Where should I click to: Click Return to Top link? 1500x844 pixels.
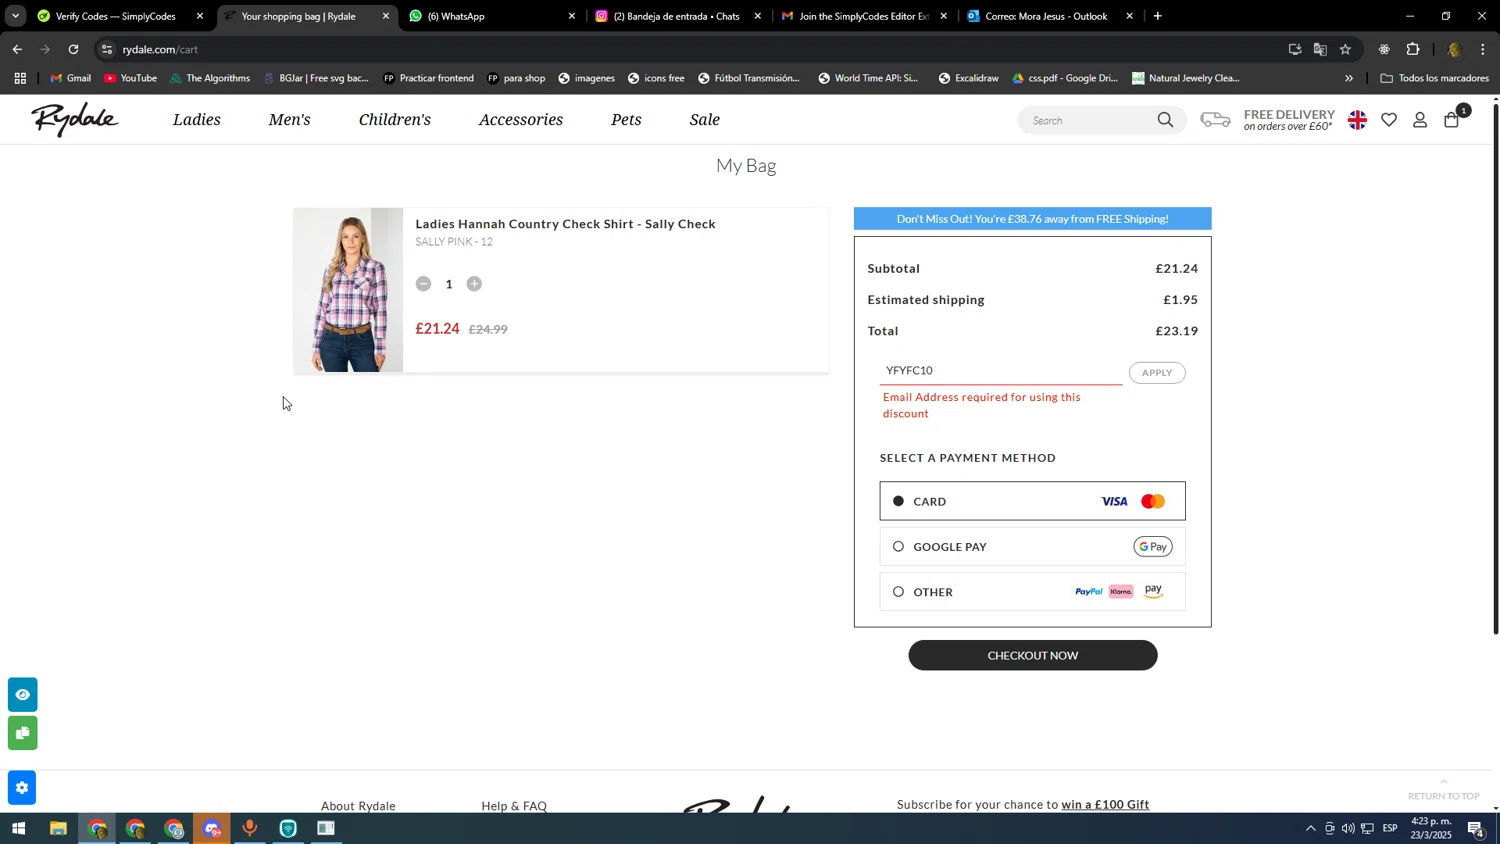pos(1443,790)
